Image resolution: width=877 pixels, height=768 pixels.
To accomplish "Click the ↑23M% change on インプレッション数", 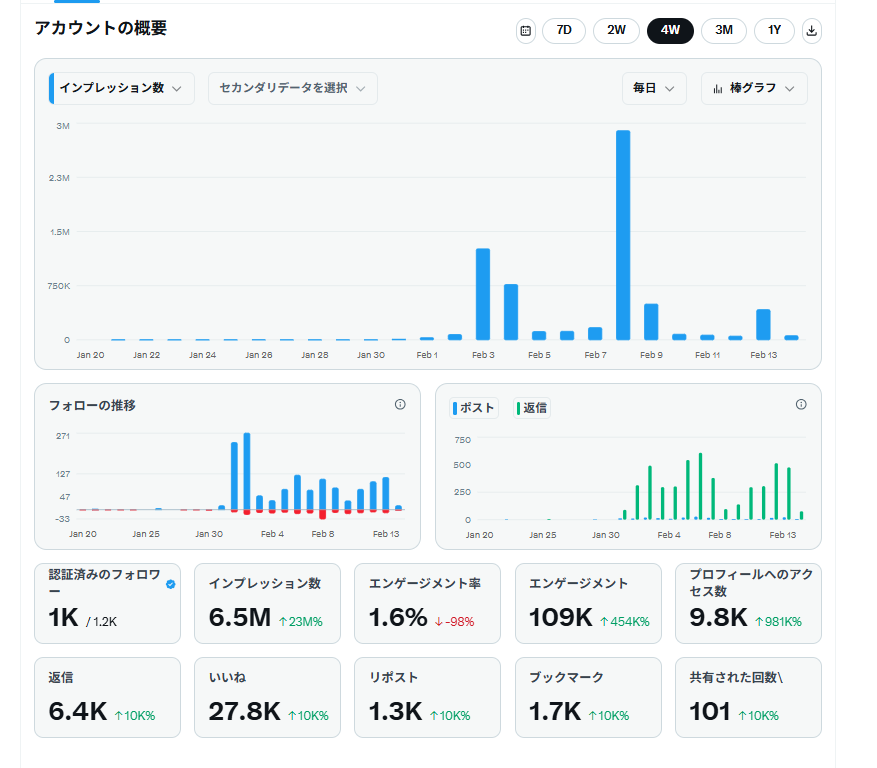I will click(301, 621).
